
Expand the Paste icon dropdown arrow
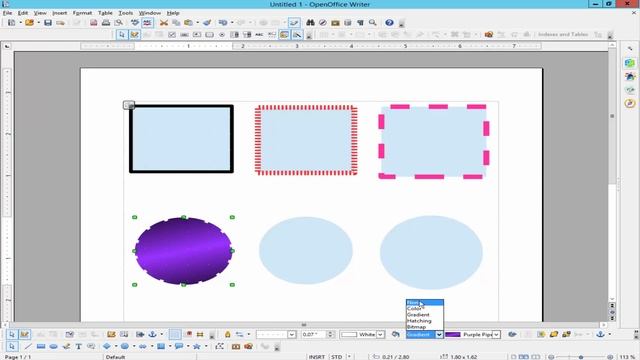pos(197,23)
